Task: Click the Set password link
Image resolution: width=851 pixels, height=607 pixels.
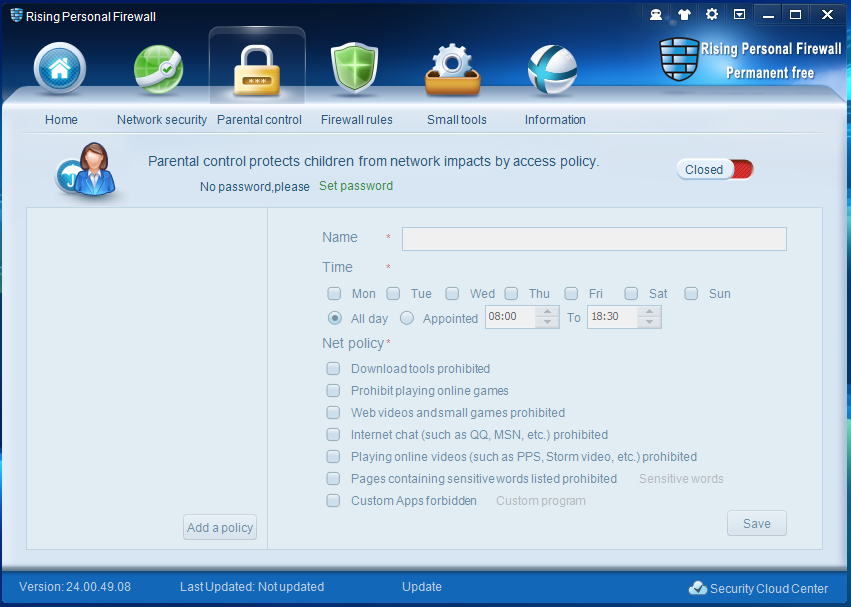Action: point(356,186)
